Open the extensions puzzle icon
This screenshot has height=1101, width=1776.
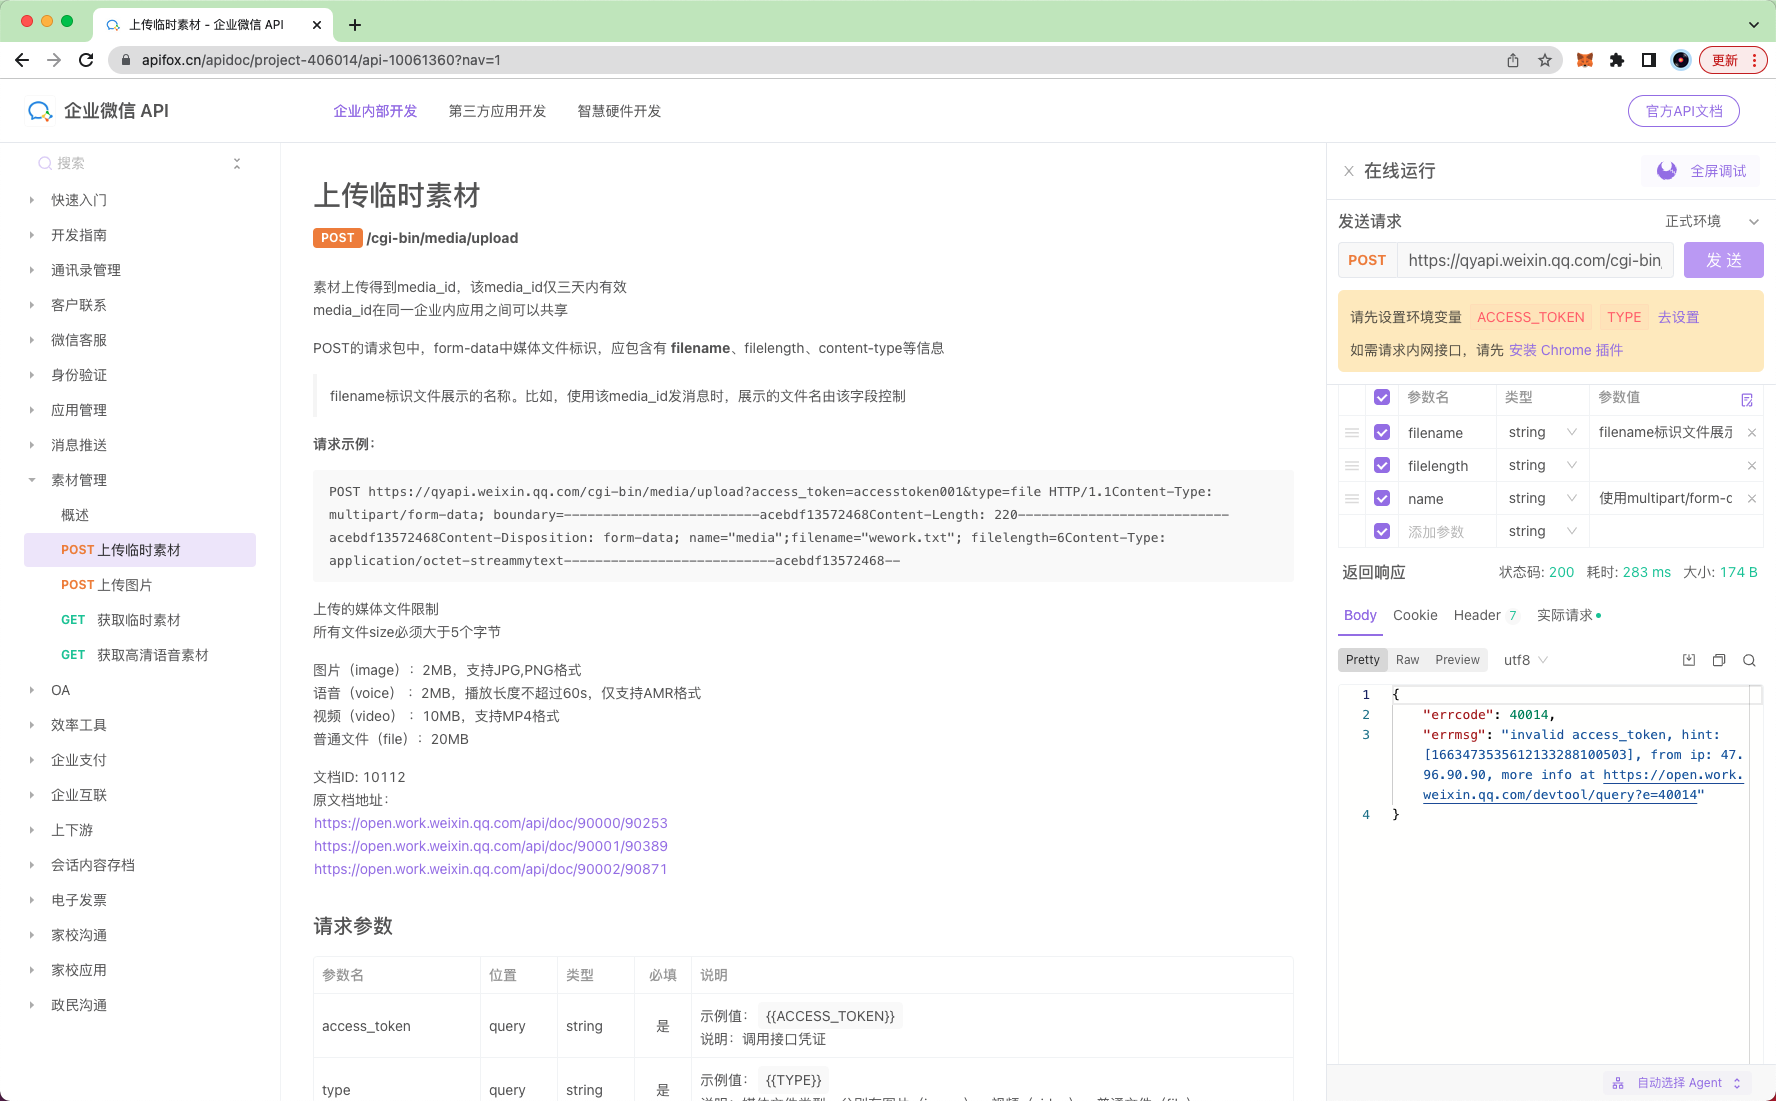click(1617, 60)
